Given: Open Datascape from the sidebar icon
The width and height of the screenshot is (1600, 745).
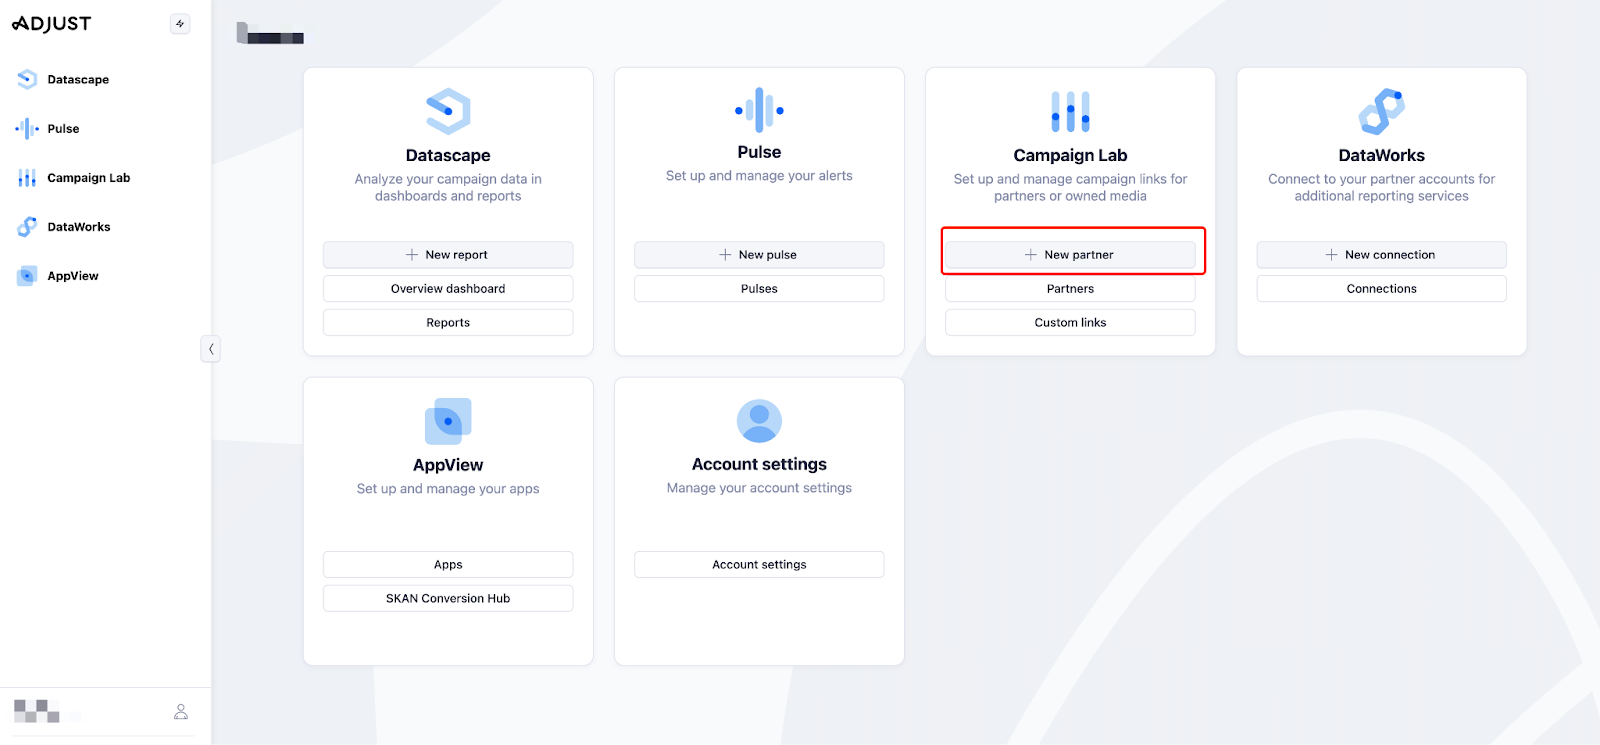Looking at the screenshot, I should pyautogui.click(x=27, y=79).
